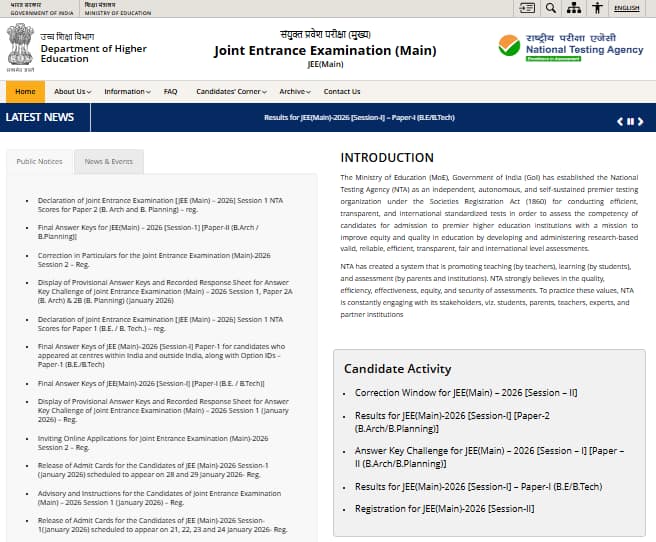Screen dimensions: 656x542
Task: Open Final Answer Keys Paper-II B.Arch/B.Planning notice
Action: (148, 232)
